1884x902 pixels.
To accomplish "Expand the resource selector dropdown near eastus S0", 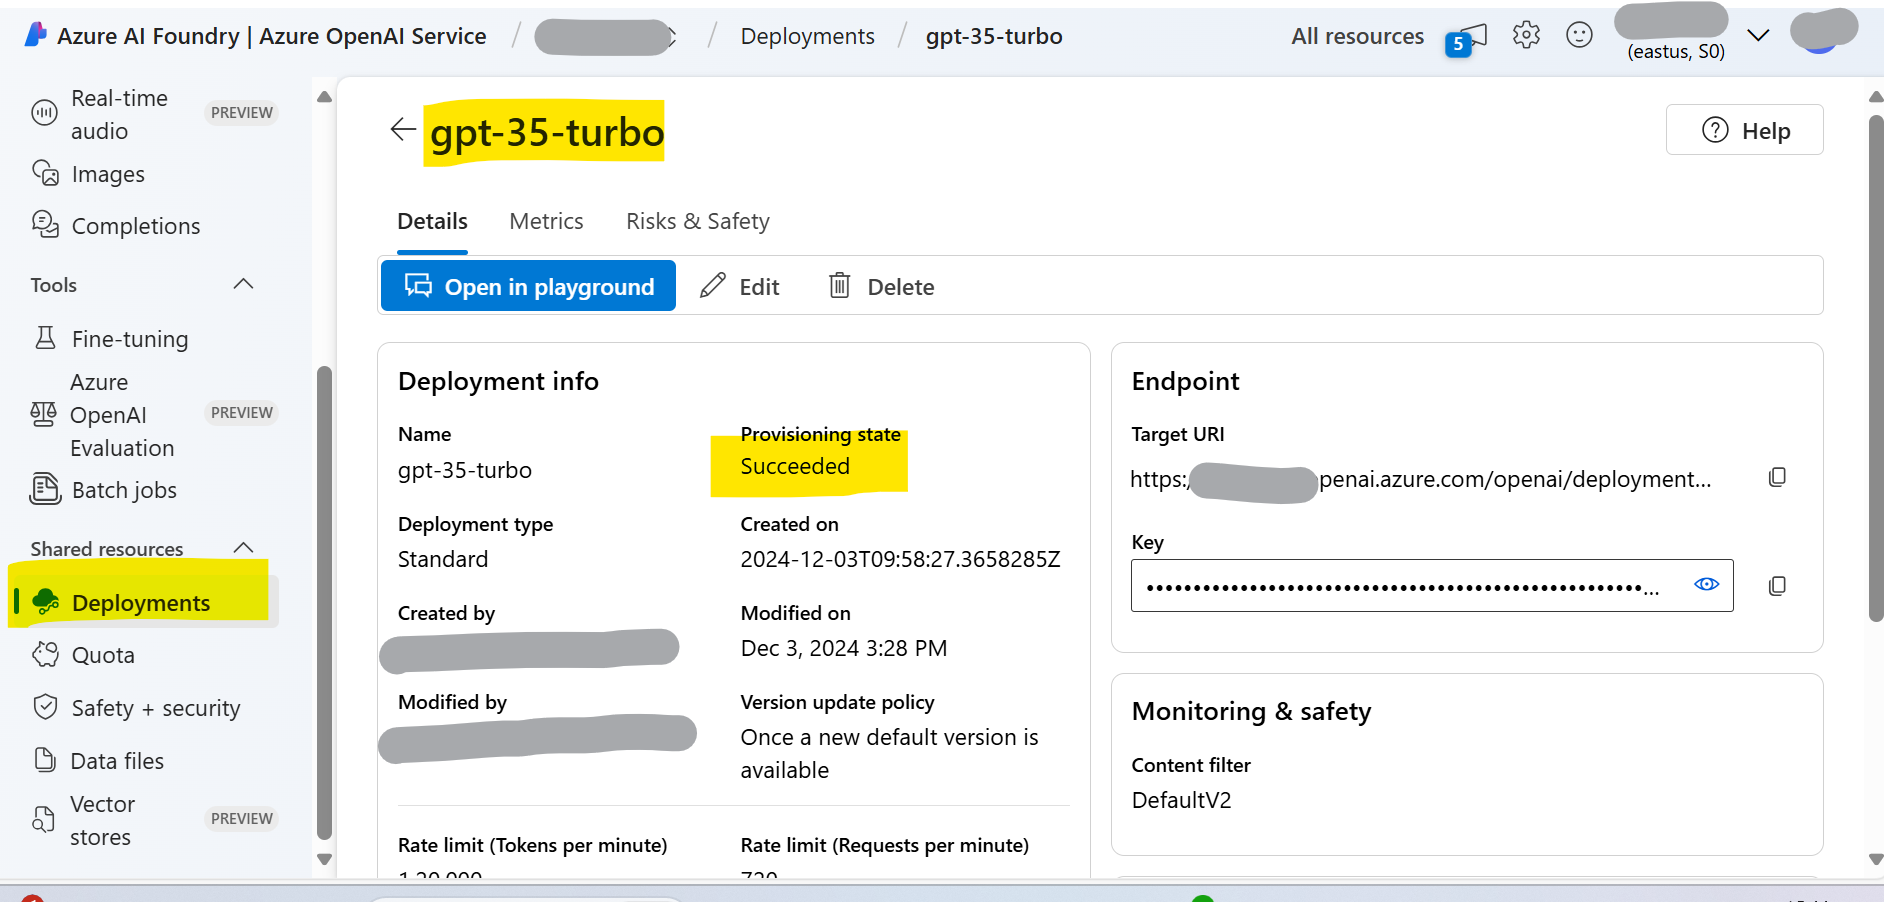I will point(1758,36).
